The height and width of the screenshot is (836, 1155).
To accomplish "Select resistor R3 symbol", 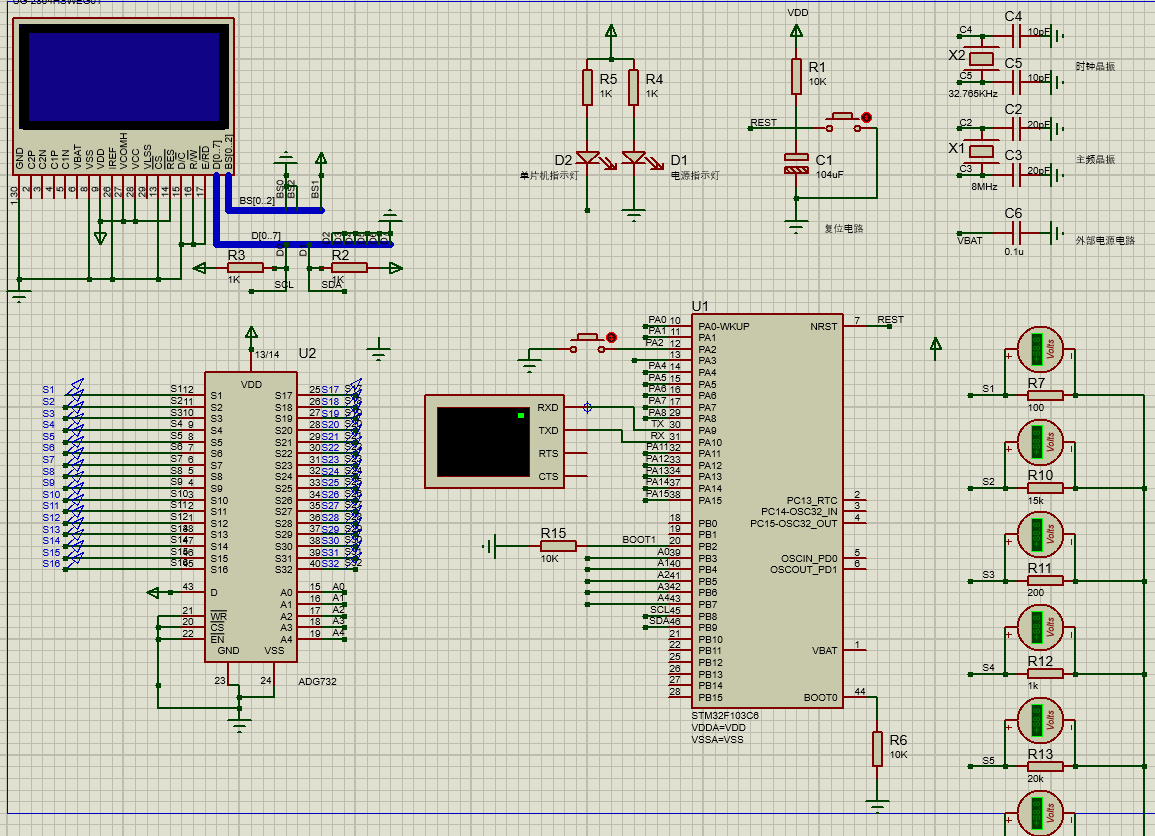I will [245, 267].
